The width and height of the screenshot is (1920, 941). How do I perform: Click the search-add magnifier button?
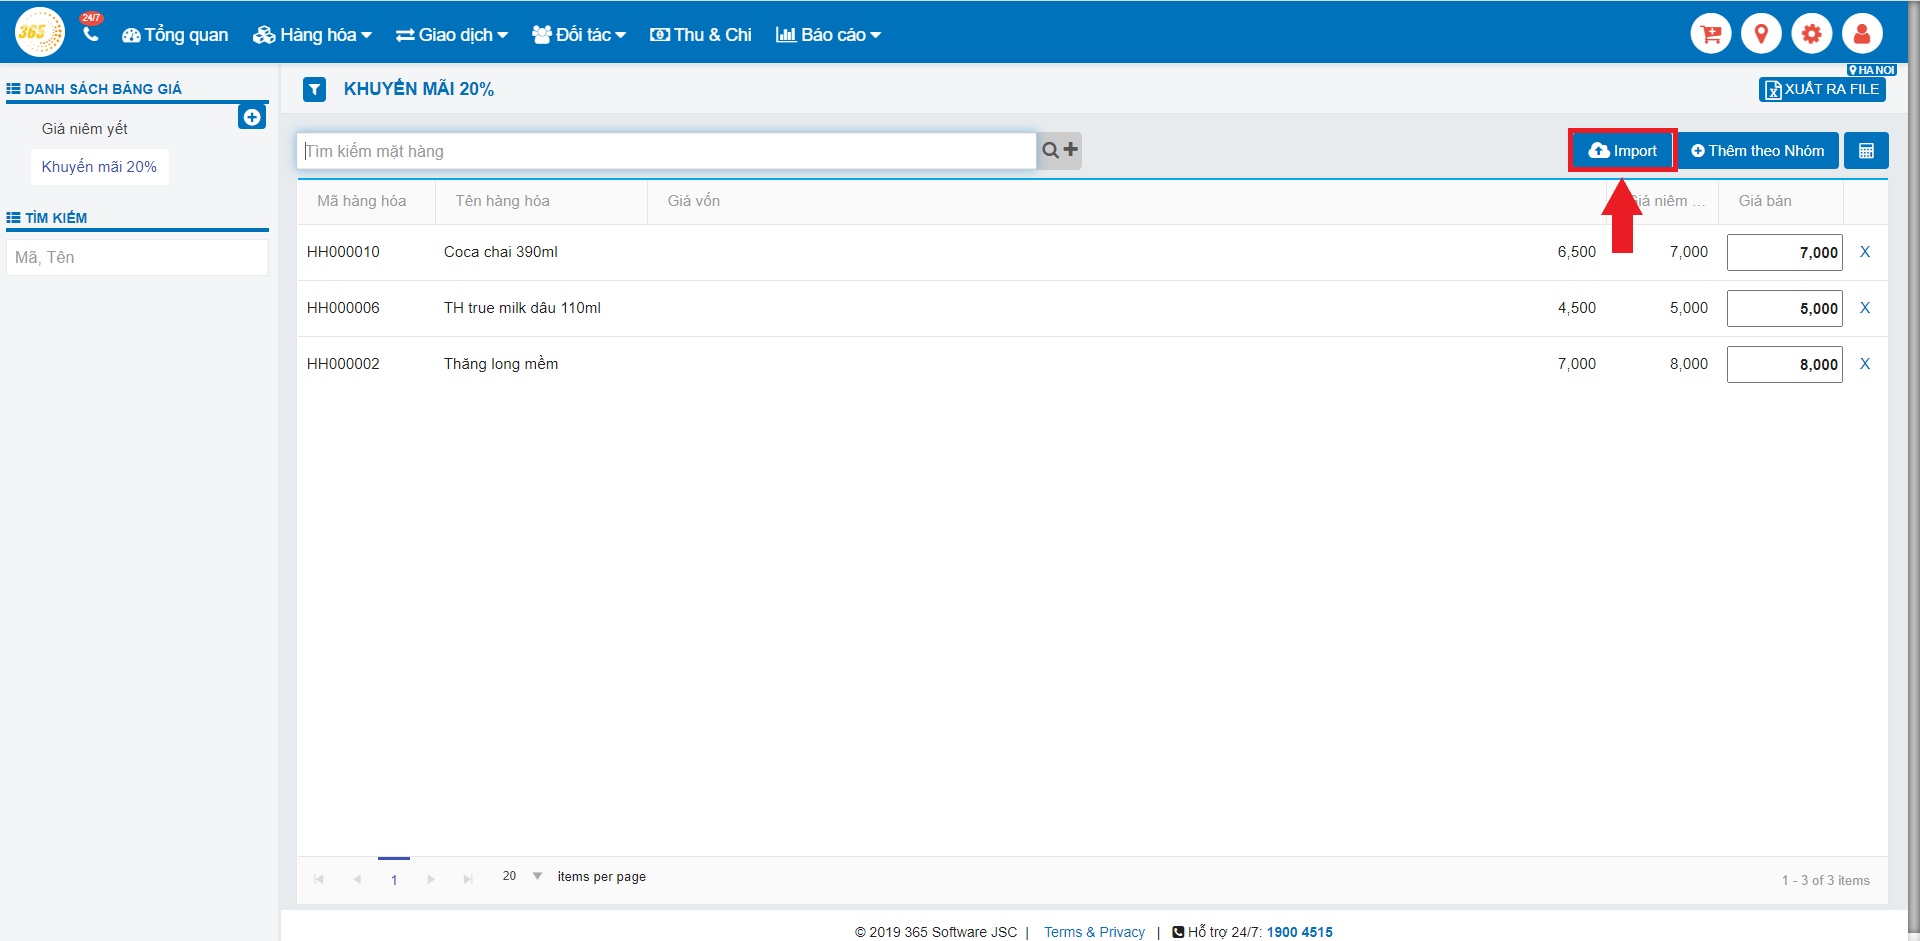pos(1059,151)
